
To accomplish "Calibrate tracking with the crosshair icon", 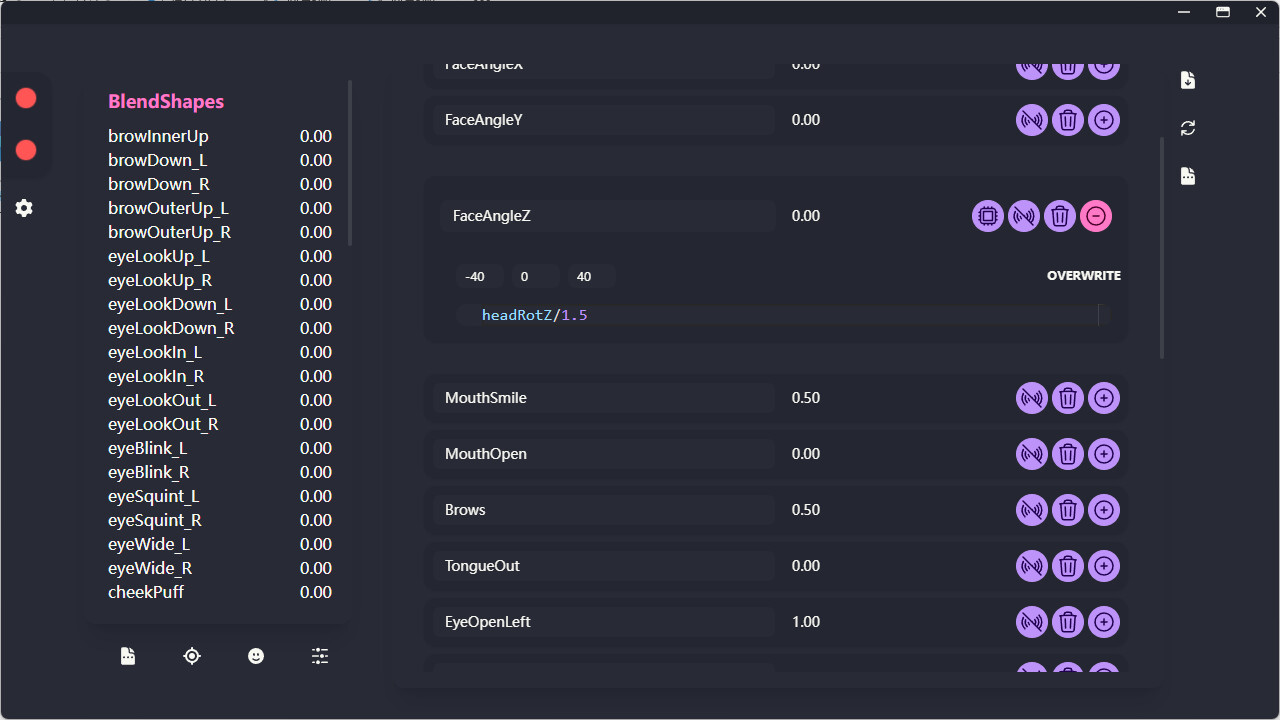I will tap(192, 656).
